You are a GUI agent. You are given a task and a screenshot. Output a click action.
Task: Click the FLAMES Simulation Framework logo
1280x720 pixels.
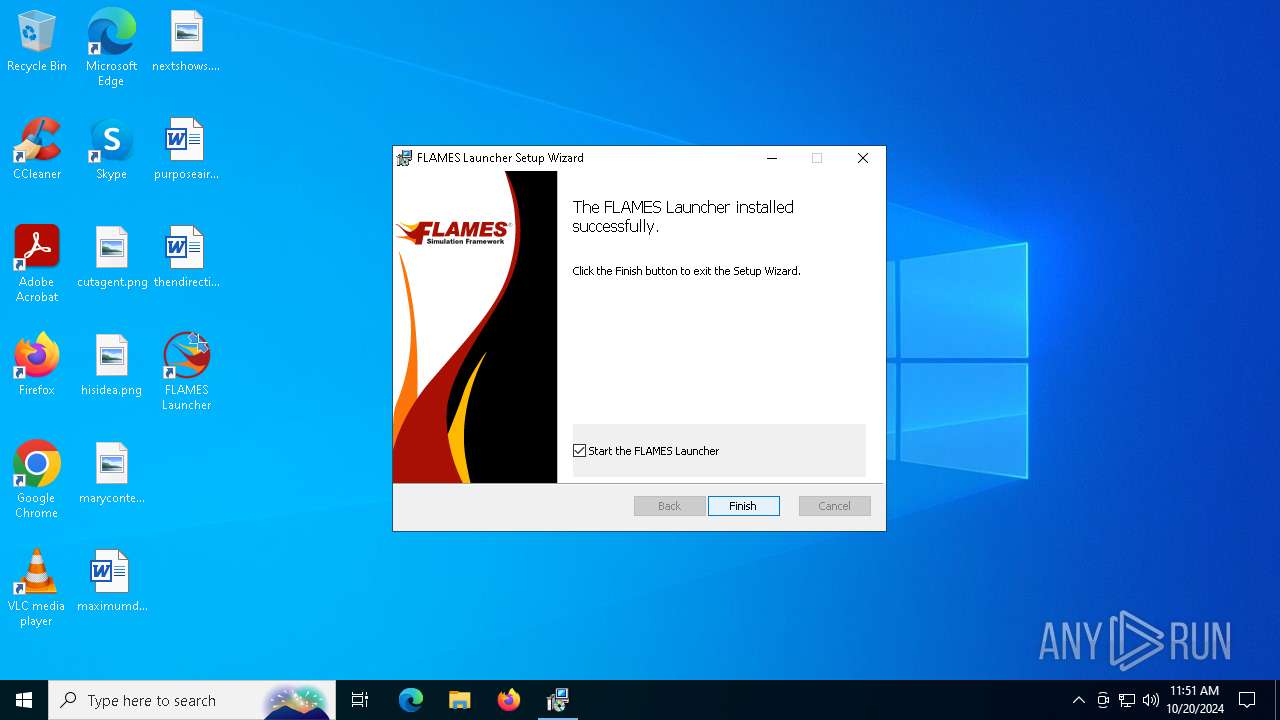coord(454,233)
